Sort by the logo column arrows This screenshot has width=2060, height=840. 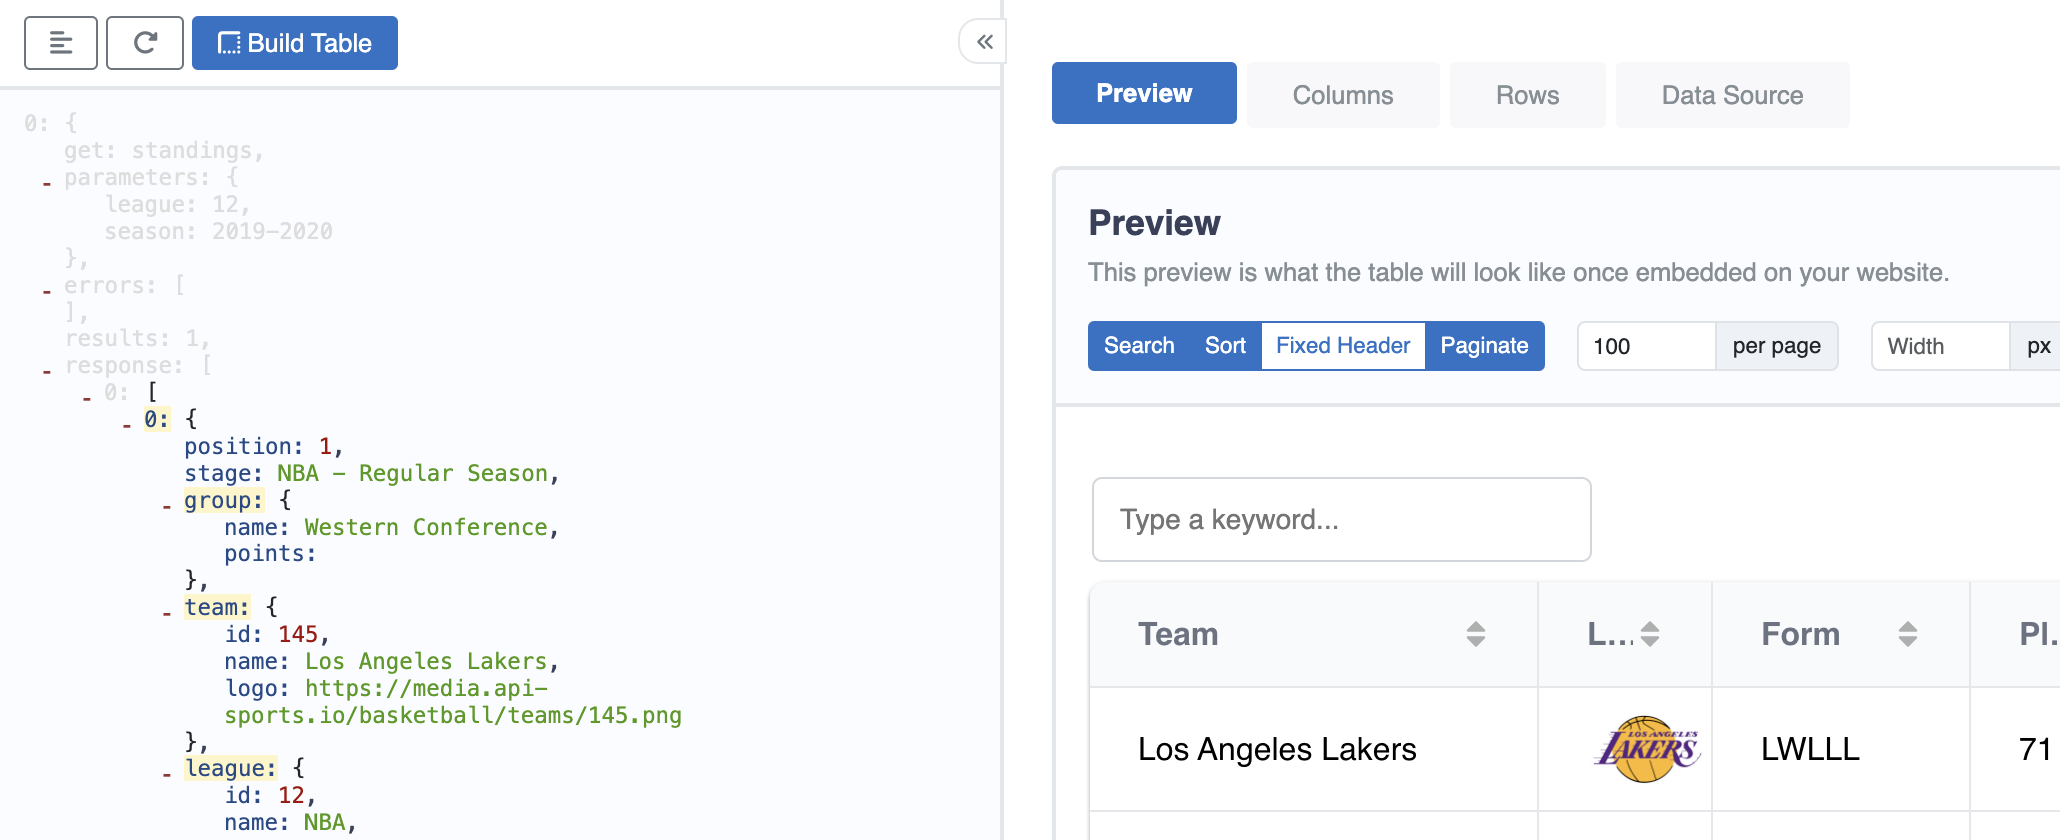click(x=1650, y=634)
